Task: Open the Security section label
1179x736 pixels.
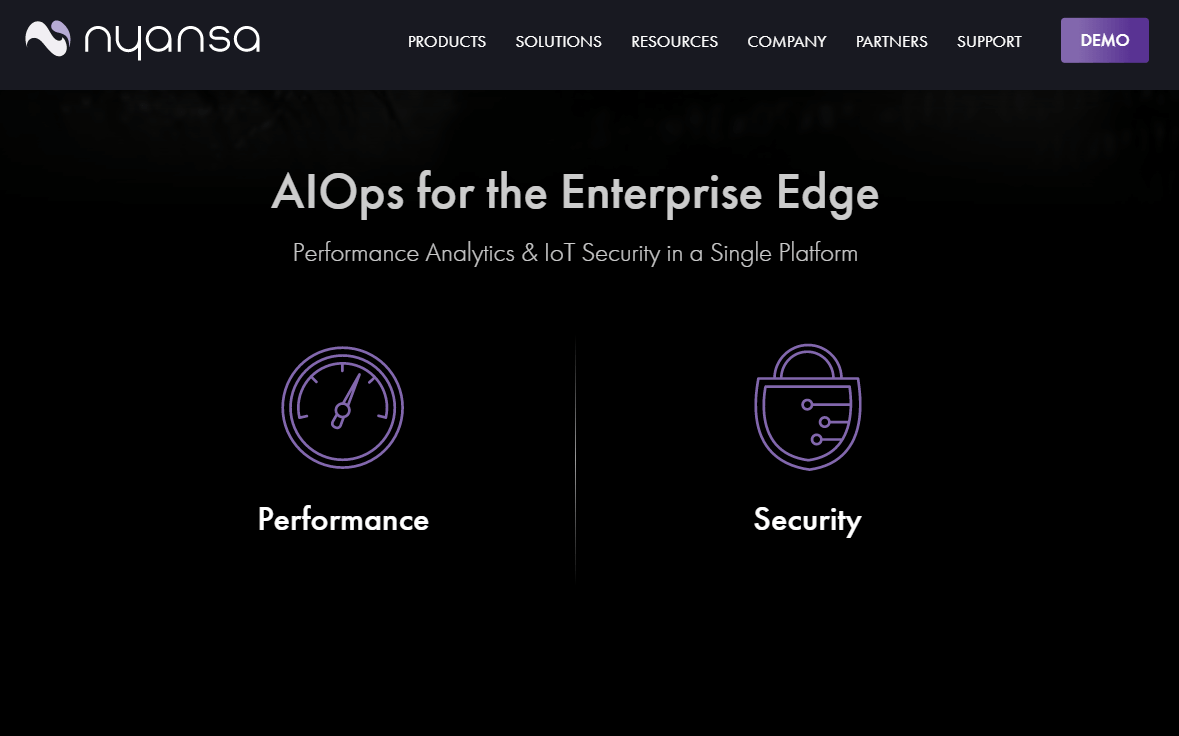Action: 807,520
